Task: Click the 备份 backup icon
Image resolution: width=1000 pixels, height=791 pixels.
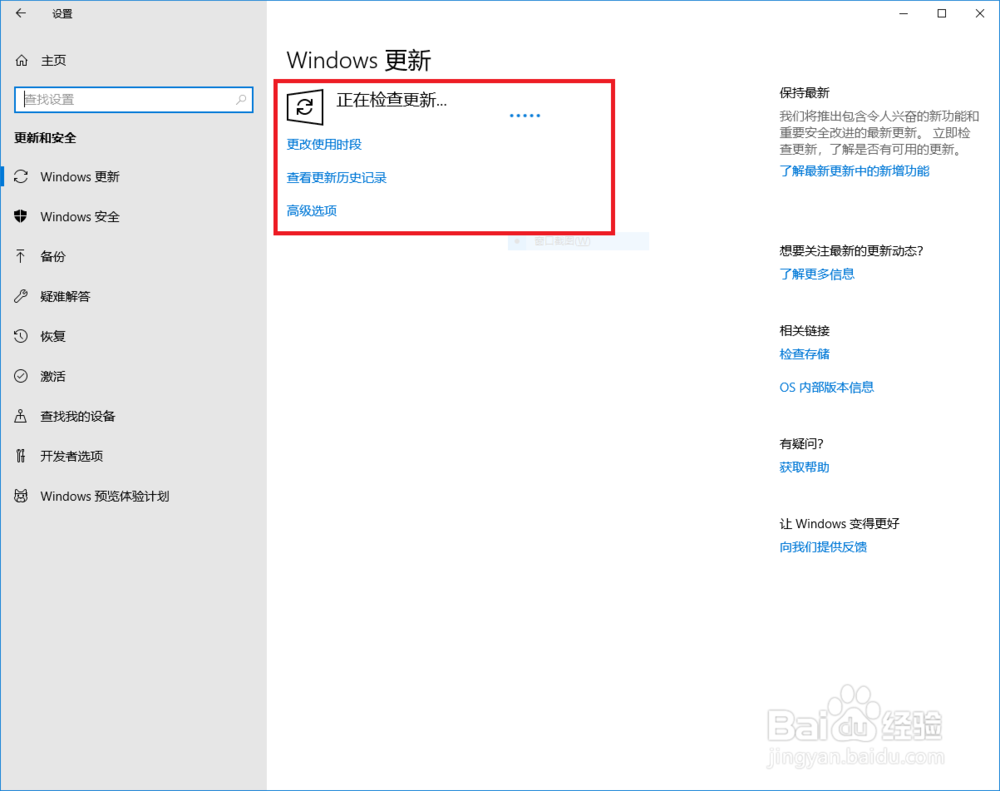Action: point(21,256)
